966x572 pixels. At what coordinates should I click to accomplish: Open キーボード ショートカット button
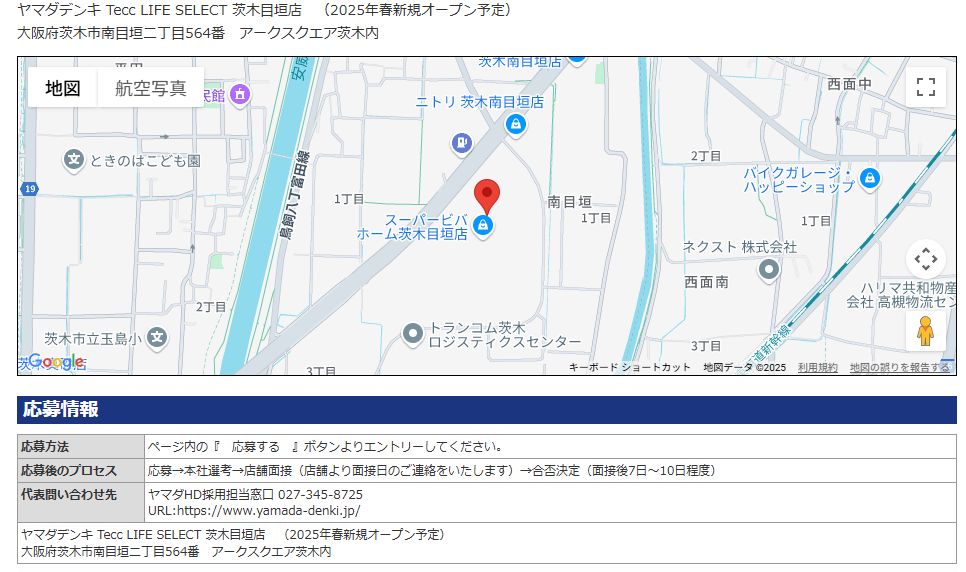coord(629,367)
